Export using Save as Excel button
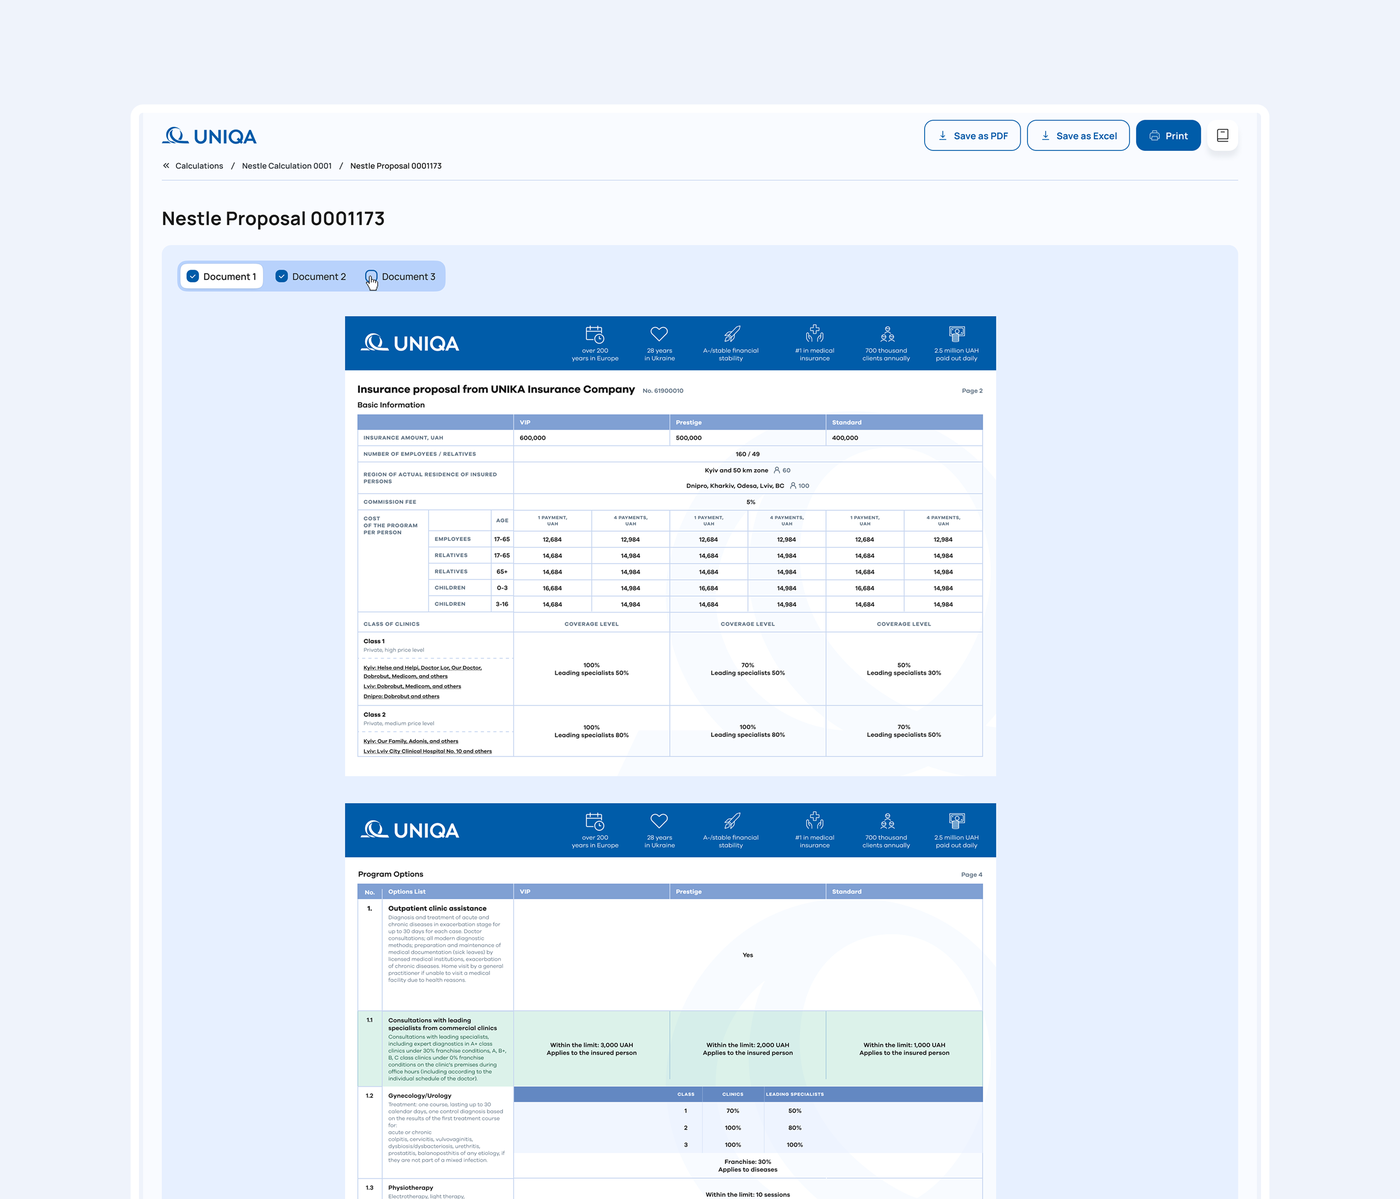Viewport: 1400px width, 1199px height. (1078, 135)
